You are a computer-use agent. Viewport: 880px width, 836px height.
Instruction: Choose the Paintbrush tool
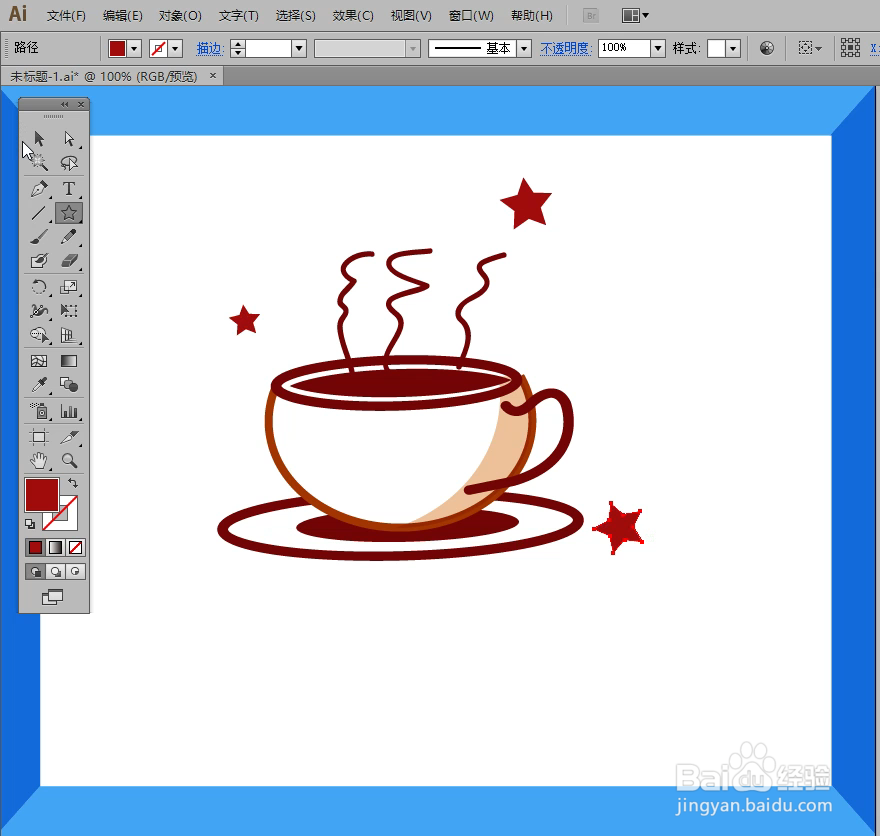(x=37, y=237)
